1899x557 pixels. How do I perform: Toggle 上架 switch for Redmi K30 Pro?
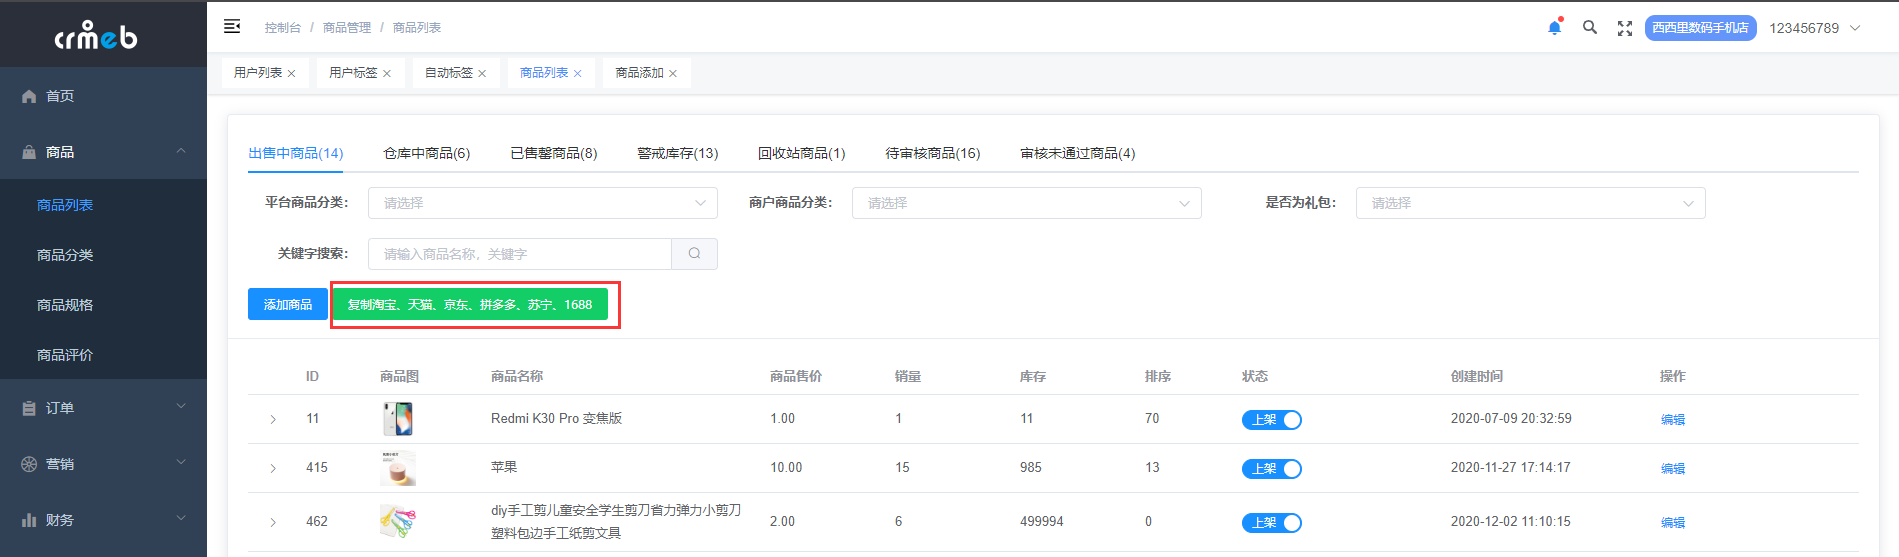[x=1271, y=420]
